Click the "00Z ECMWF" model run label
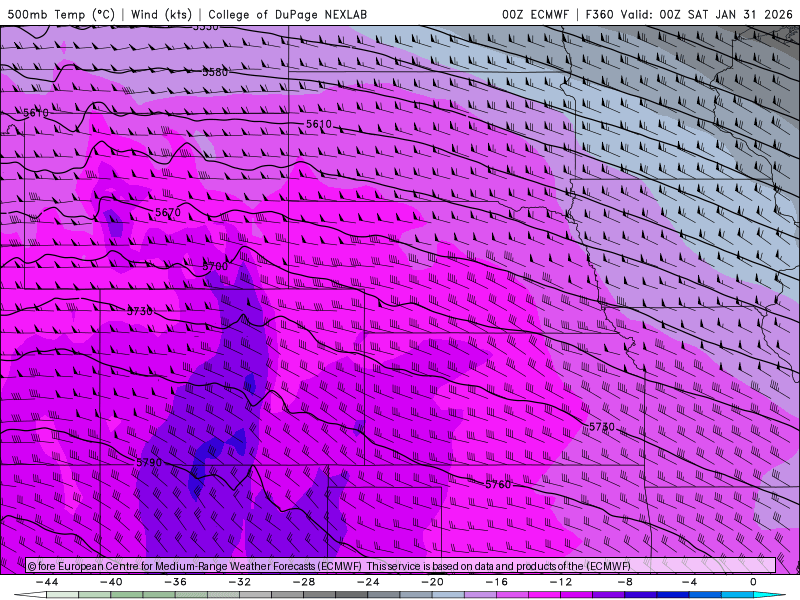 tap(535, 14)
